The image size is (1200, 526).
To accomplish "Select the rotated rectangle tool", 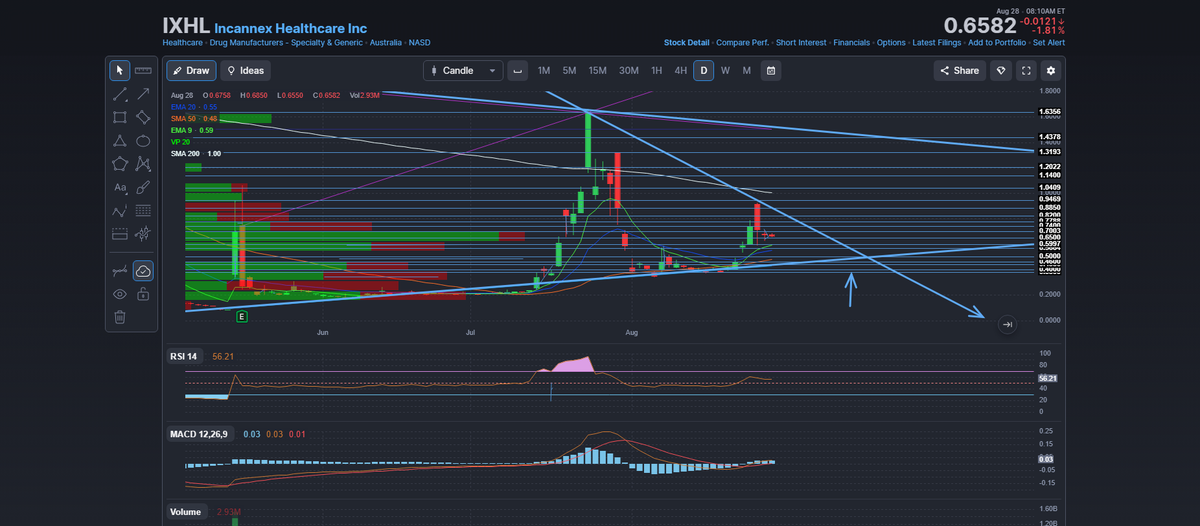I will coord(143,117).
